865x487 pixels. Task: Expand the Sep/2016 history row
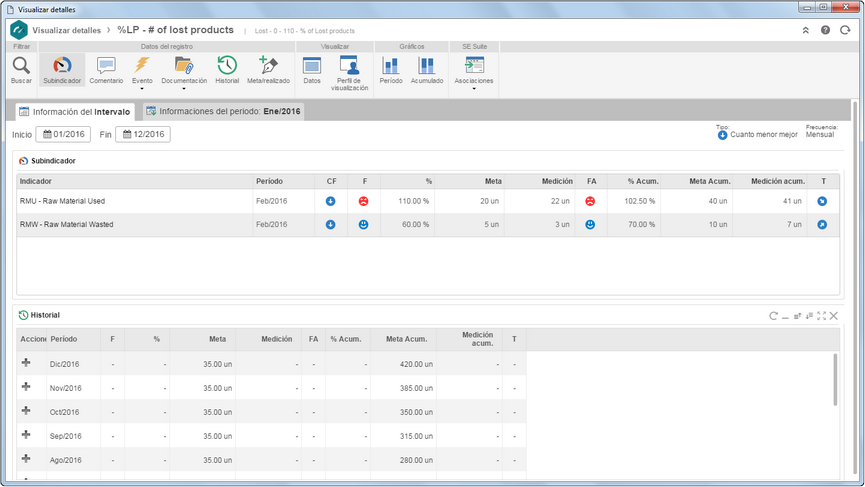click(26, 435)
